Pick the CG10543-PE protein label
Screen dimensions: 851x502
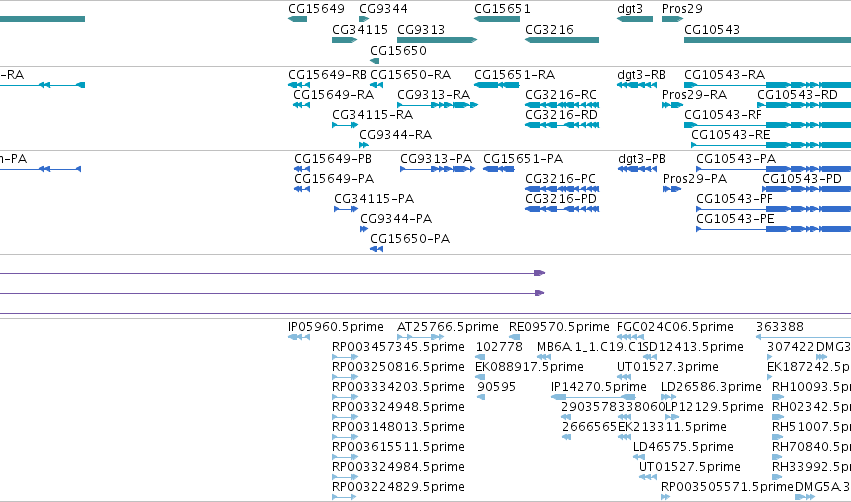(735, 219)
